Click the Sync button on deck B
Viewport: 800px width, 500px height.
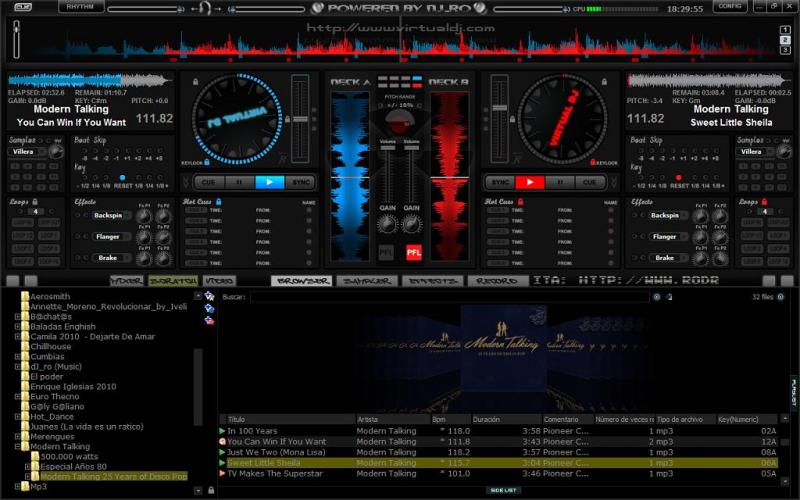(x=499, y=182)
